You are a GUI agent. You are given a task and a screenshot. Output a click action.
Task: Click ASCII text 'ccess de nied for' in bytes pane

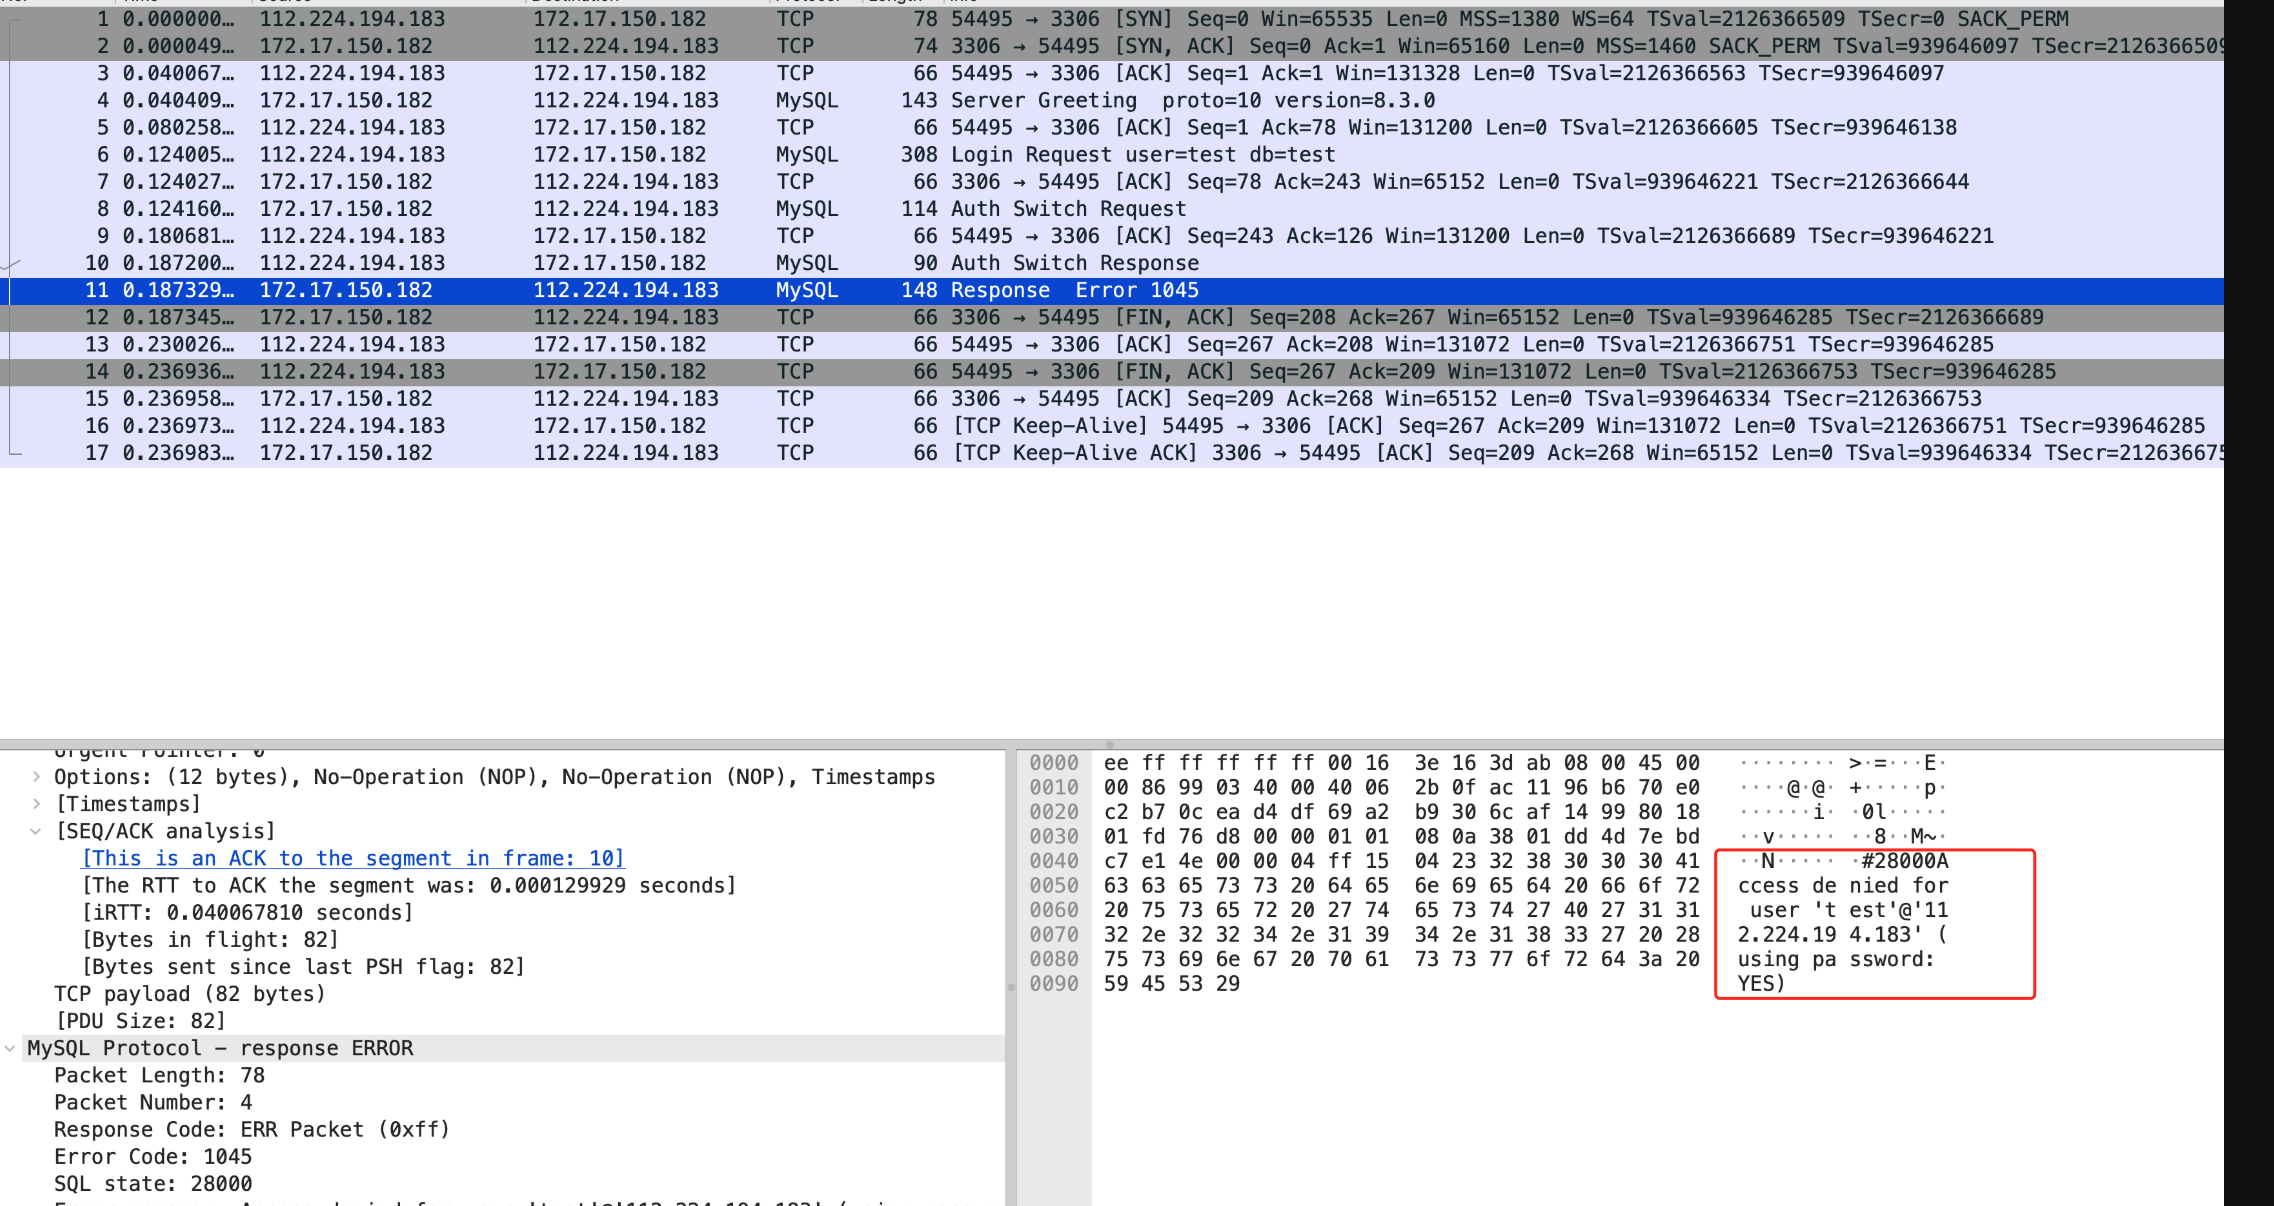1843,886
